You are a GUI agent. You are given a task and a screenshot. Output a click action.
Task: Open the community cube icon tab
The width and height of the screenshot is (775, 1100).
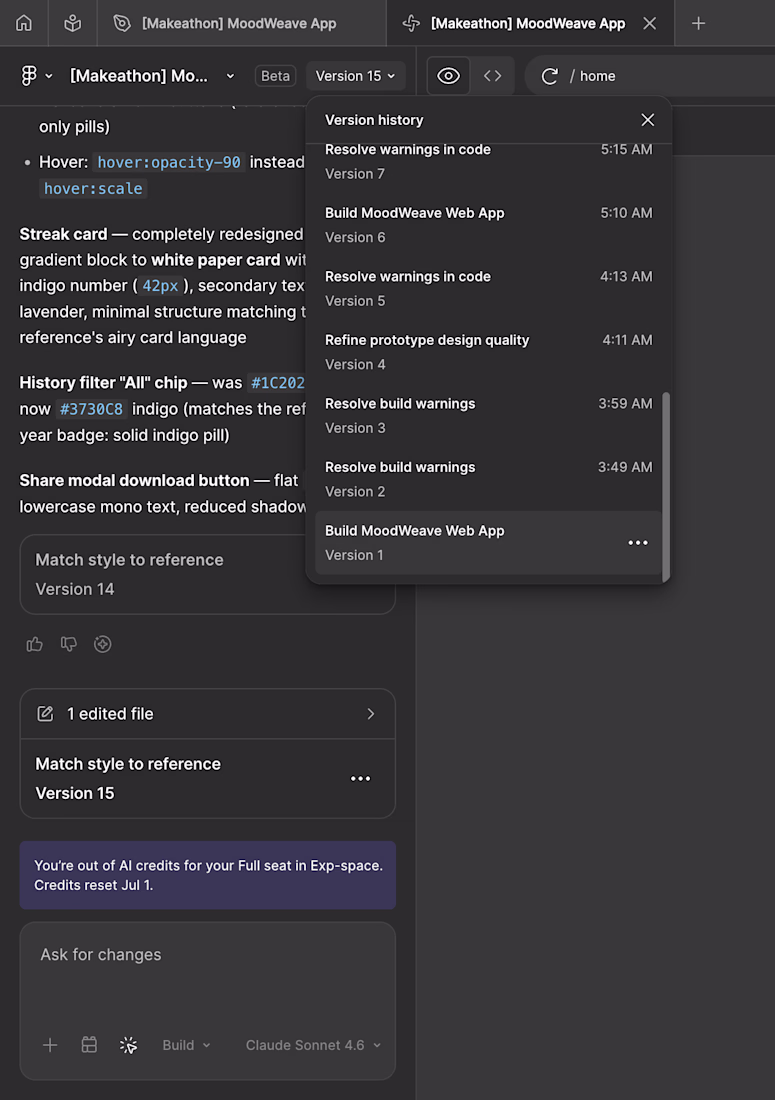pos(72,23)
